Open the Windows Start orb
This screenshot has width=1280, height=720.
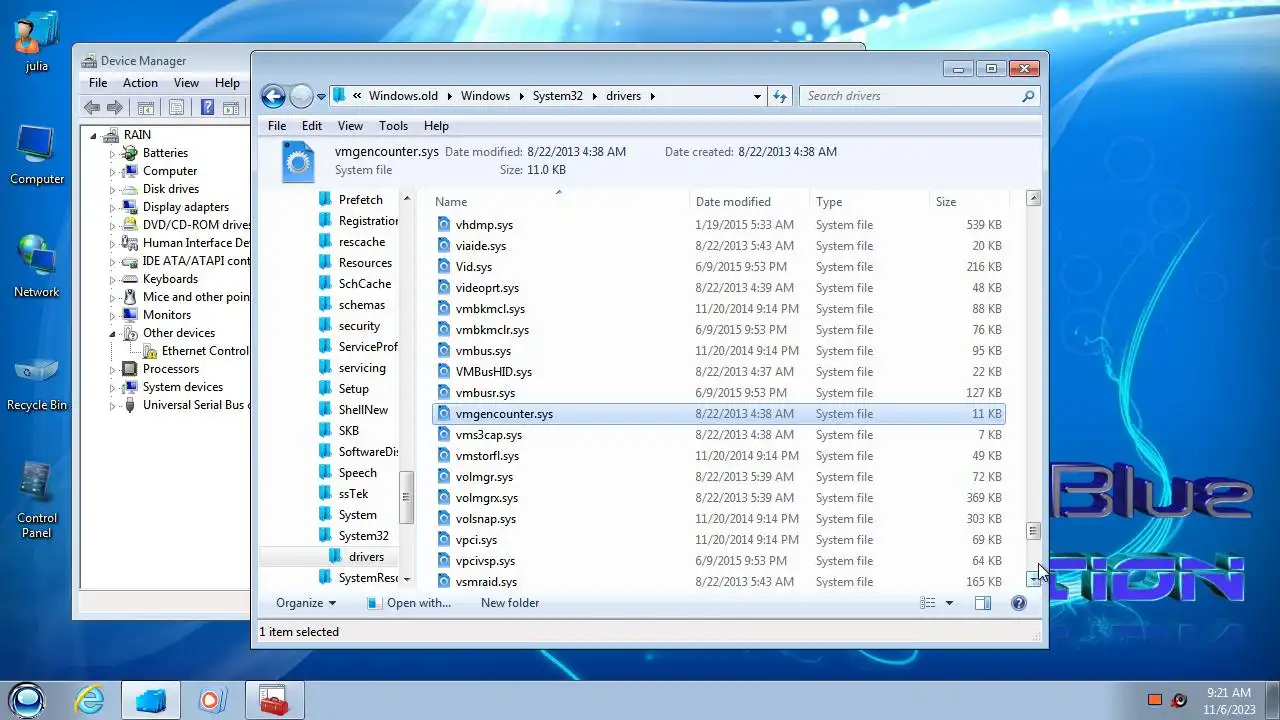pos(27,700)
